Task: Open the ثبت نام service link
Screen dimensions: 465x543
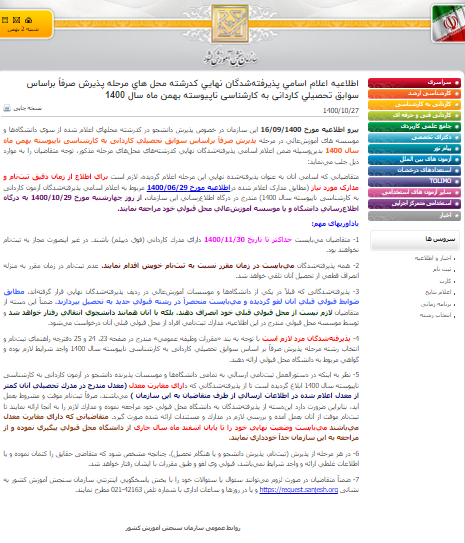Action: [441, 269]
